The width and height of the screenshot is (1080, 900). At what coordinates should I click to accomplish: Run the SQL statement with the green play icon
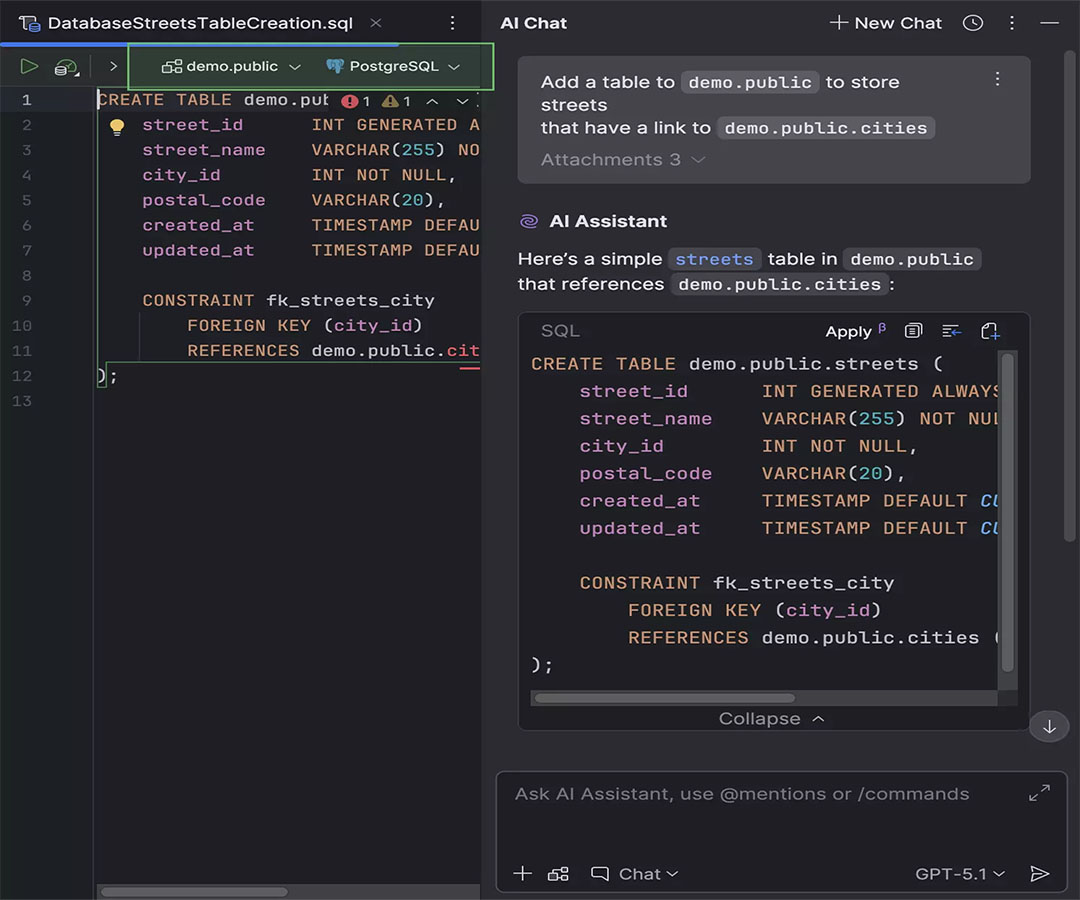point(30,67)
